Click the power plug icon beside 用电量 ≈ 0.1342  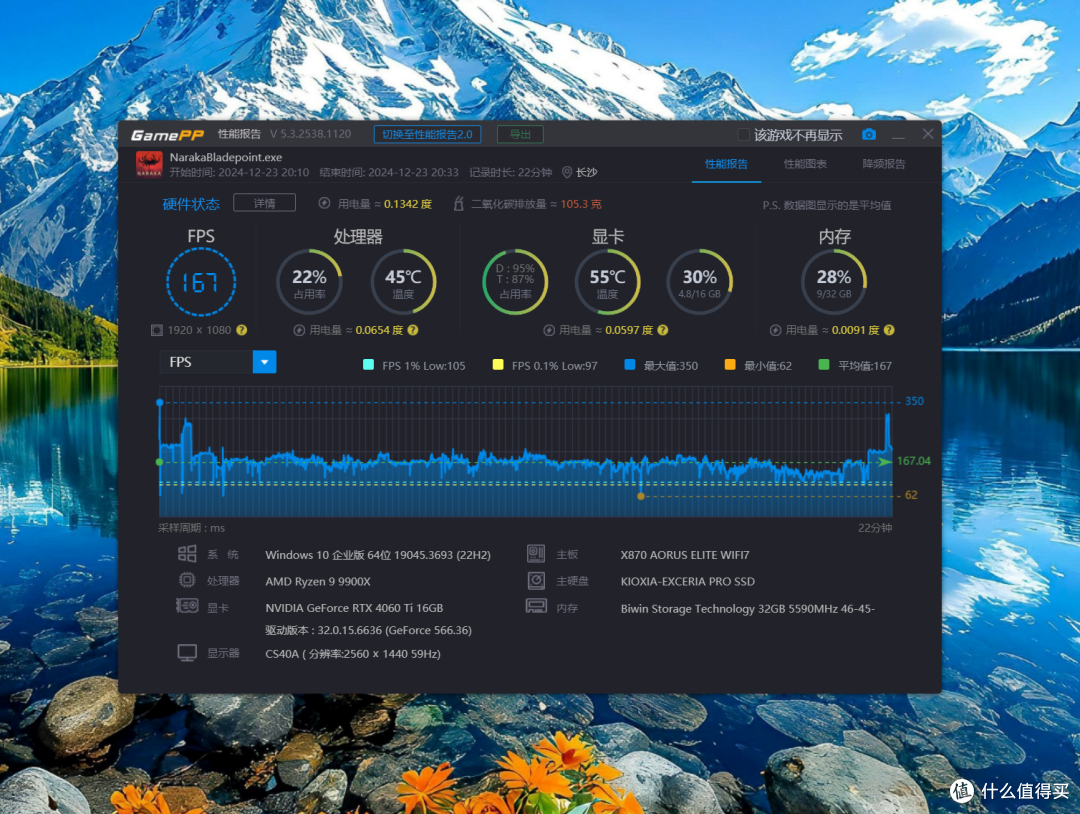(x=324, y=203)
